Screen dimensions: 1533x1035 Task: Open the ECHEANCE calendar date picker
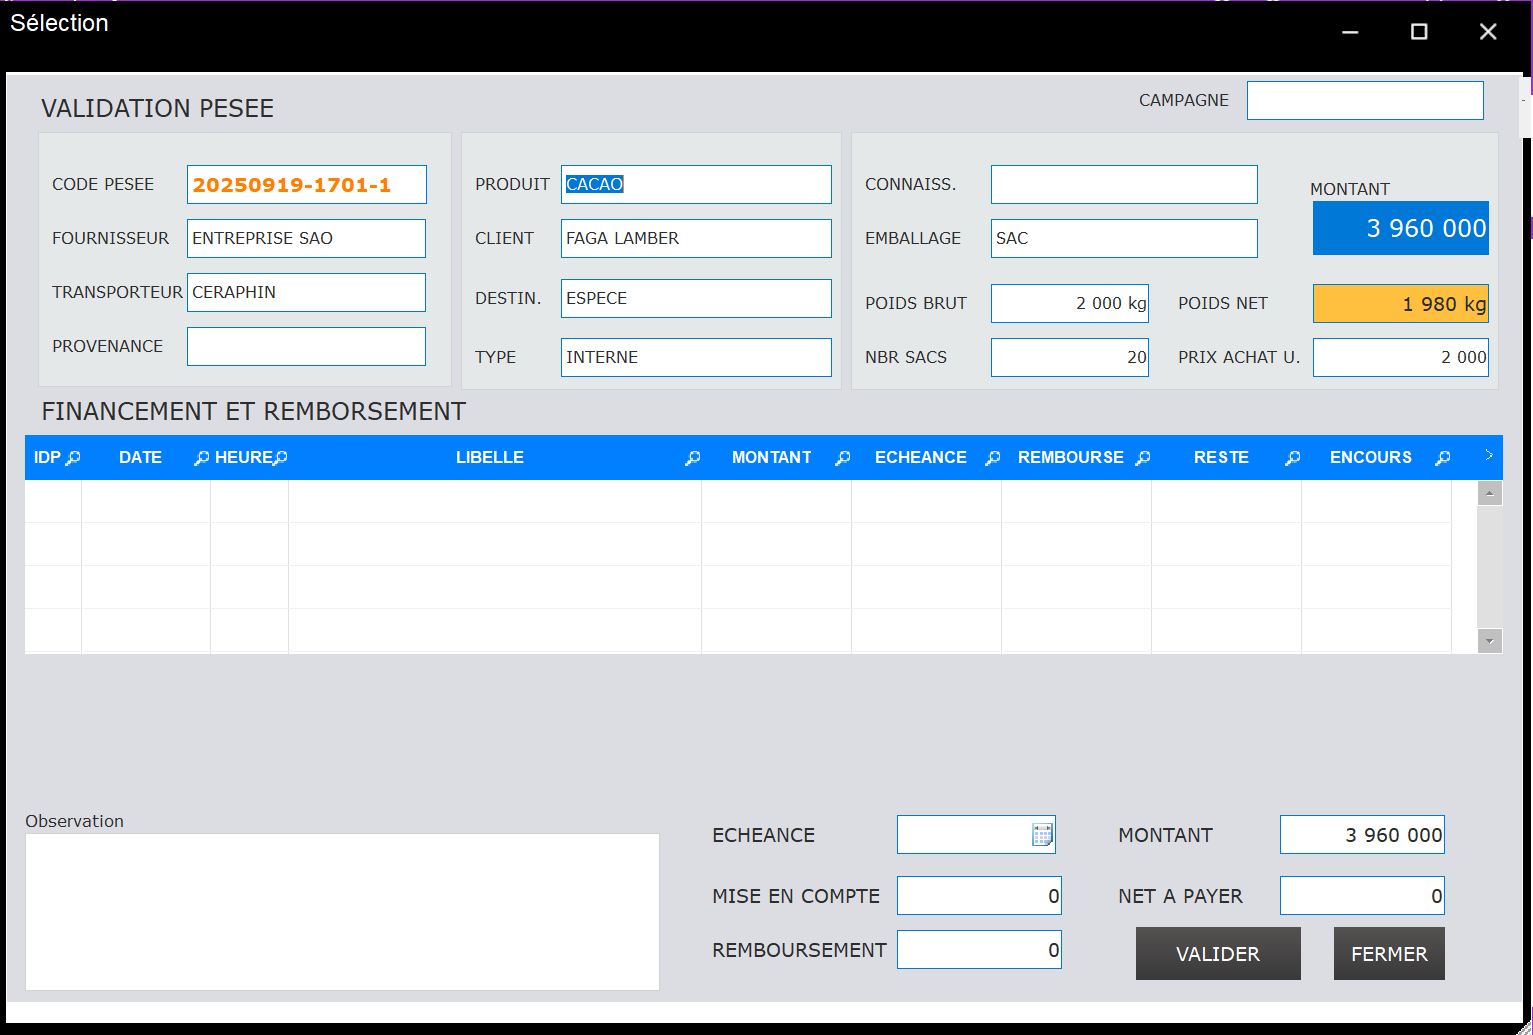pyautogui.click(x=1042, y=835)
